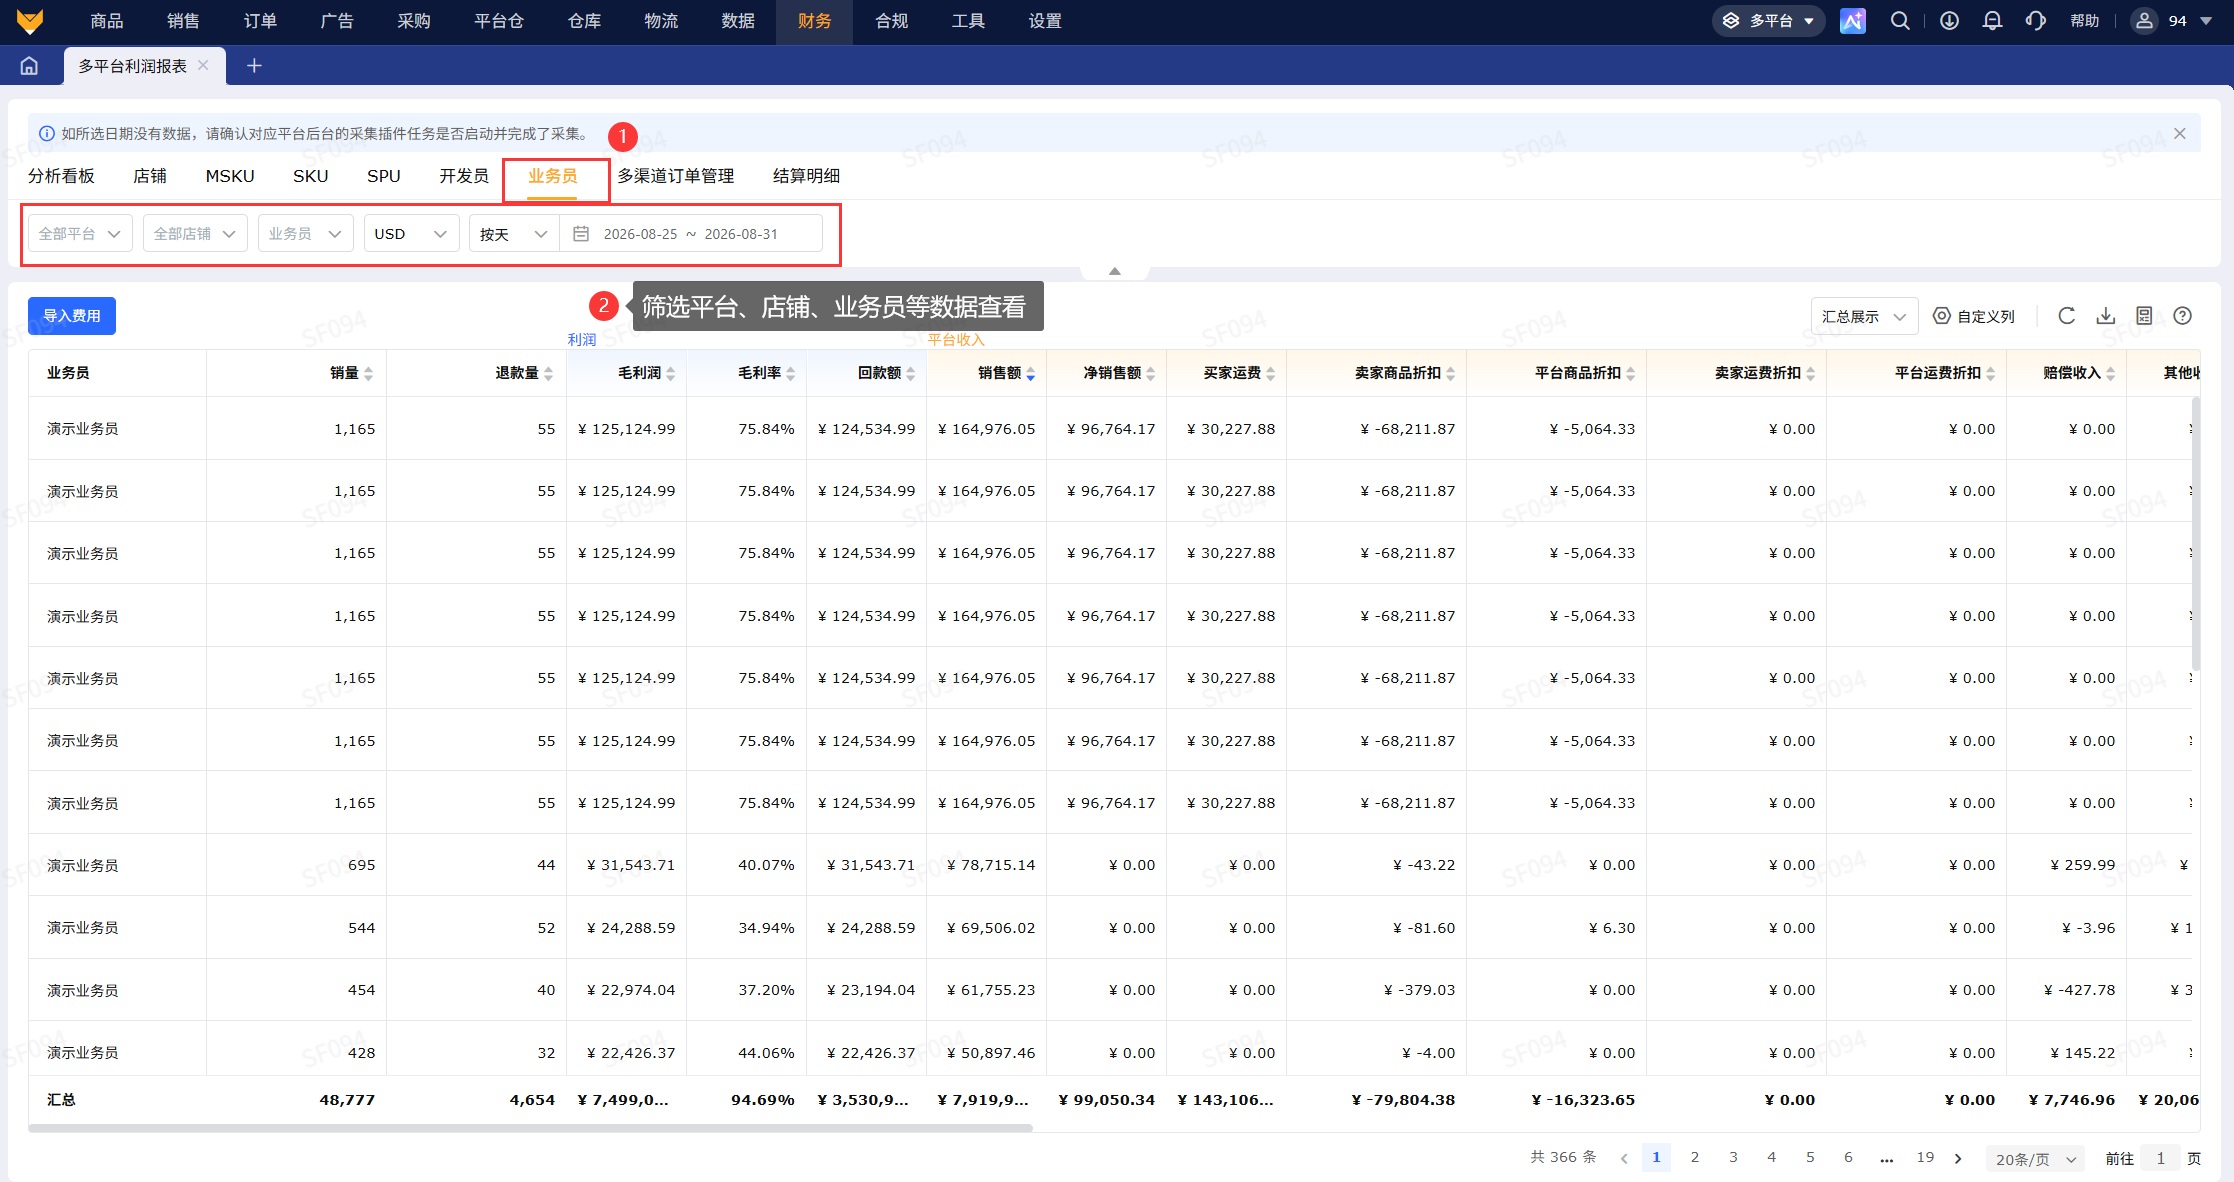Click the goto page number input
The width and height of the screenshot is (2234, 1182).
click(x=2160, y=1159)
